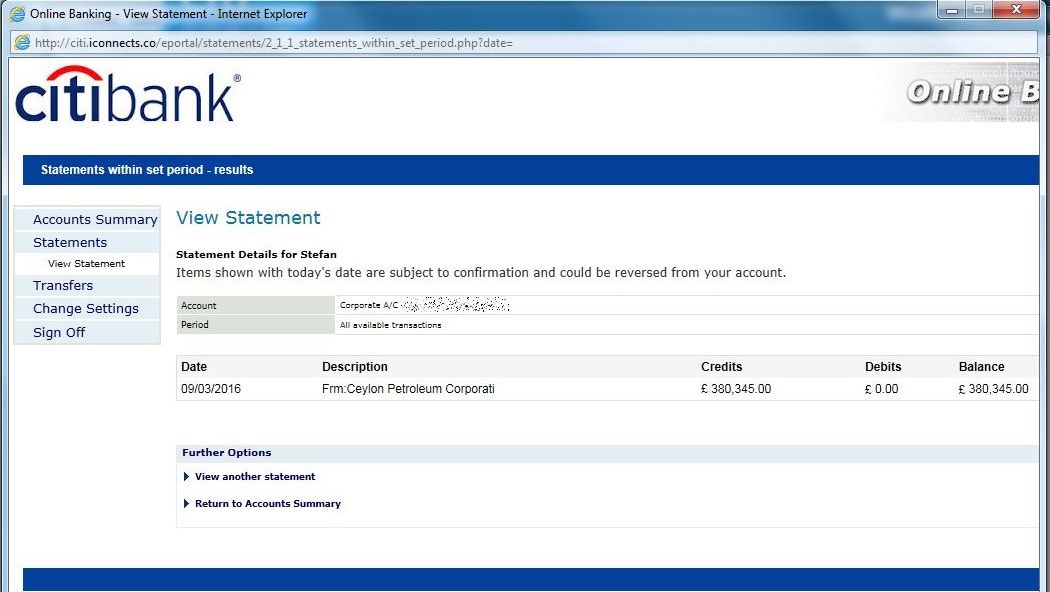This screenshot has width=1050, height=592.
Task: Click All available transactions period value
Action: pyautogui.click(x=390, y=325)
